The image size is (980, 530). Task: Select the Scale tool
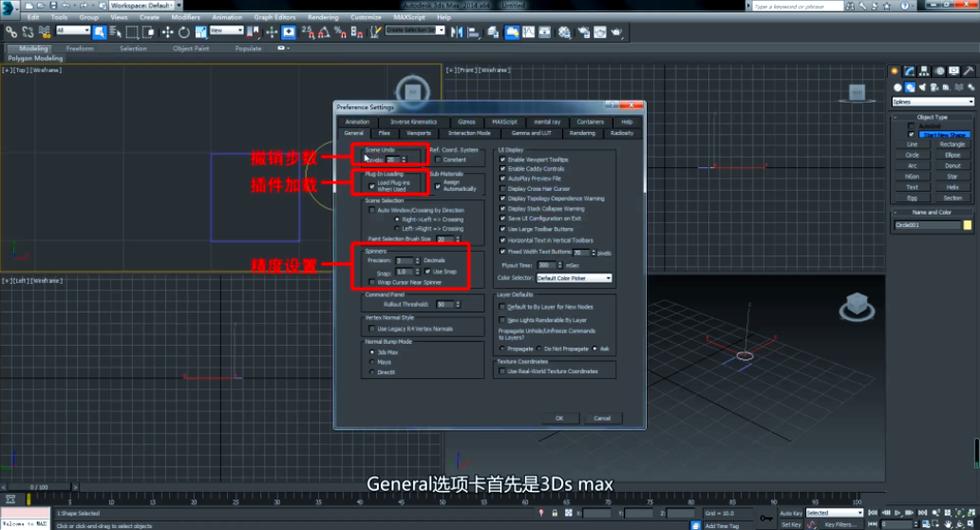pos(201,32)
